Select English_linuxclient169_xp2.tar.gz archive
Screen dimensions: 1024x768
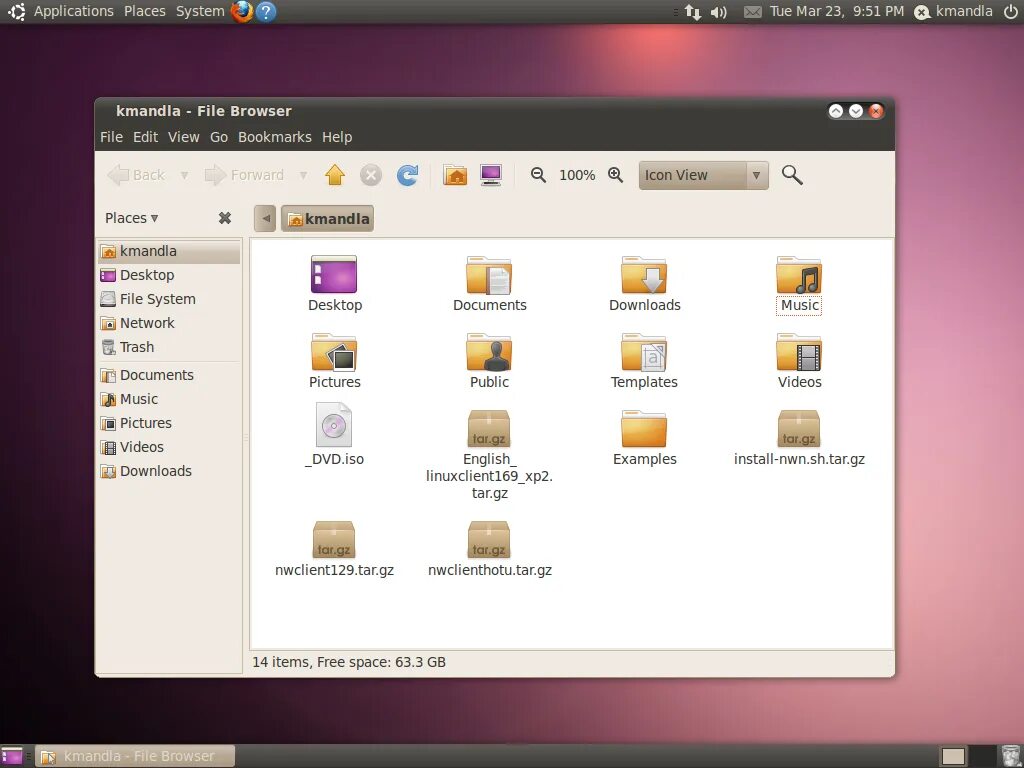[489, 428]
